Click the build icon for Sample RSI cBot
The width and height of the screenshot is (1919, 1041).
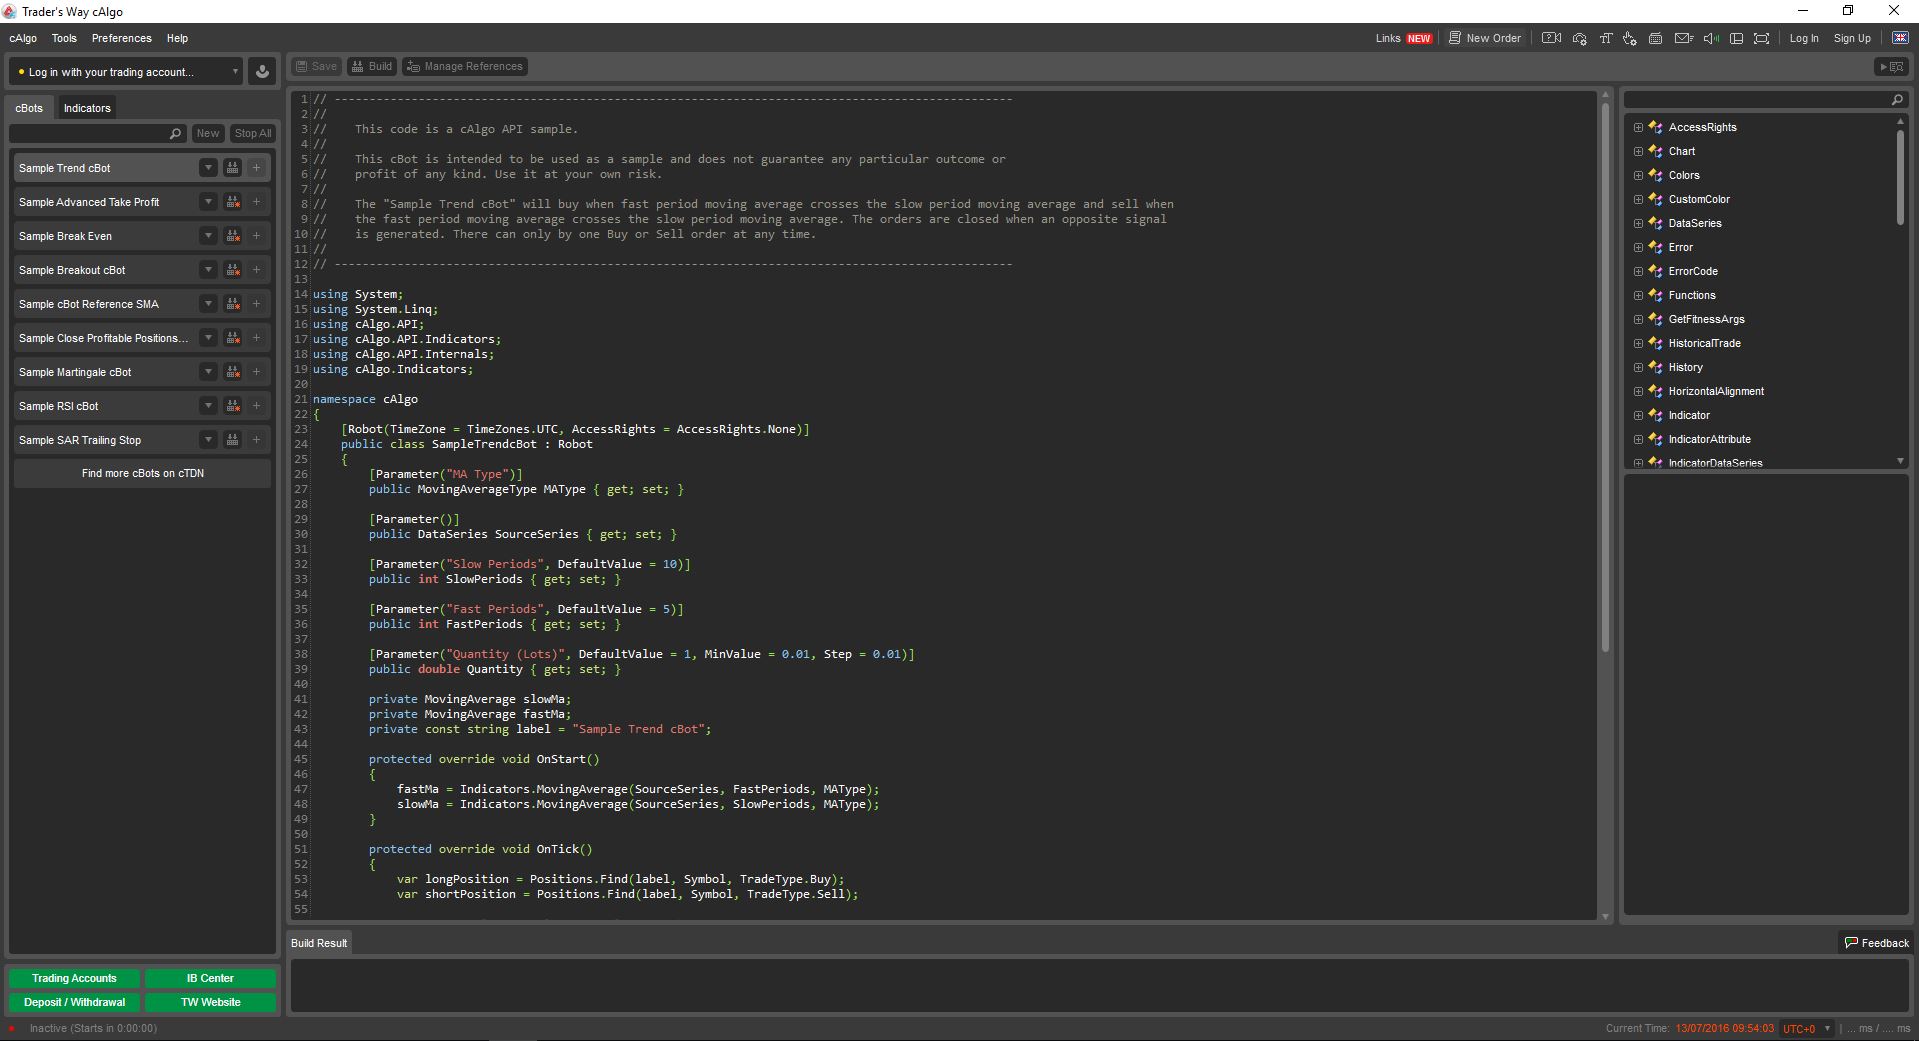click(x=233, y=406)
